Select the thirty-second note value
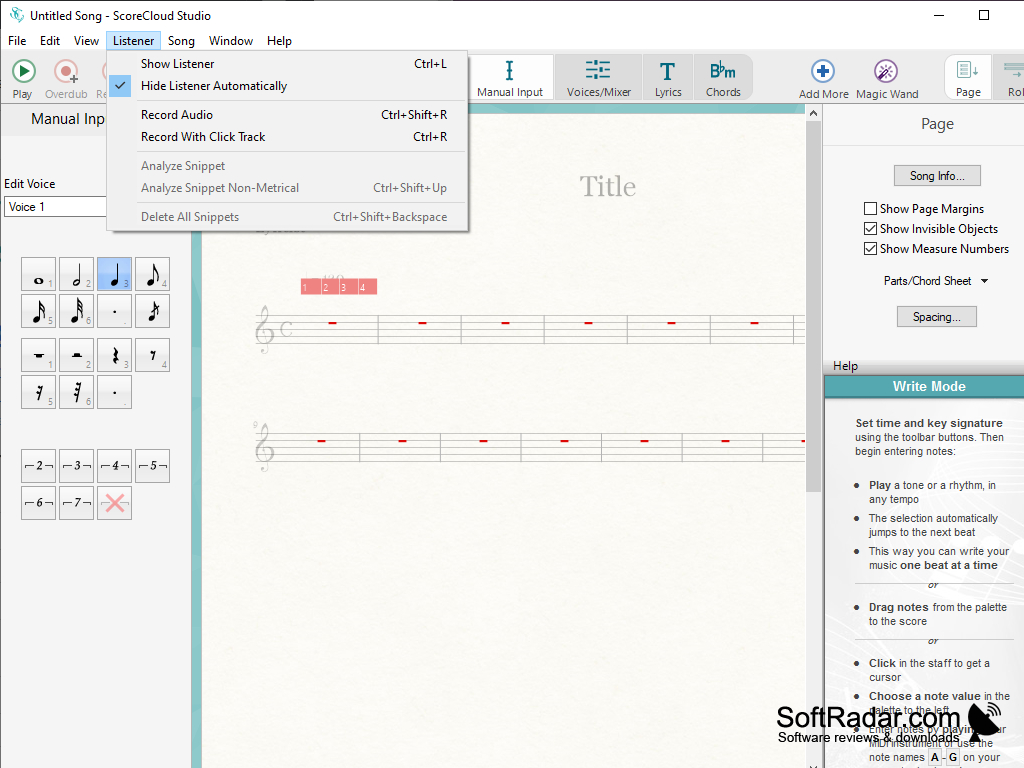Image resolution: width=1024 pixels, height=768 pixels. pos(76,311)
